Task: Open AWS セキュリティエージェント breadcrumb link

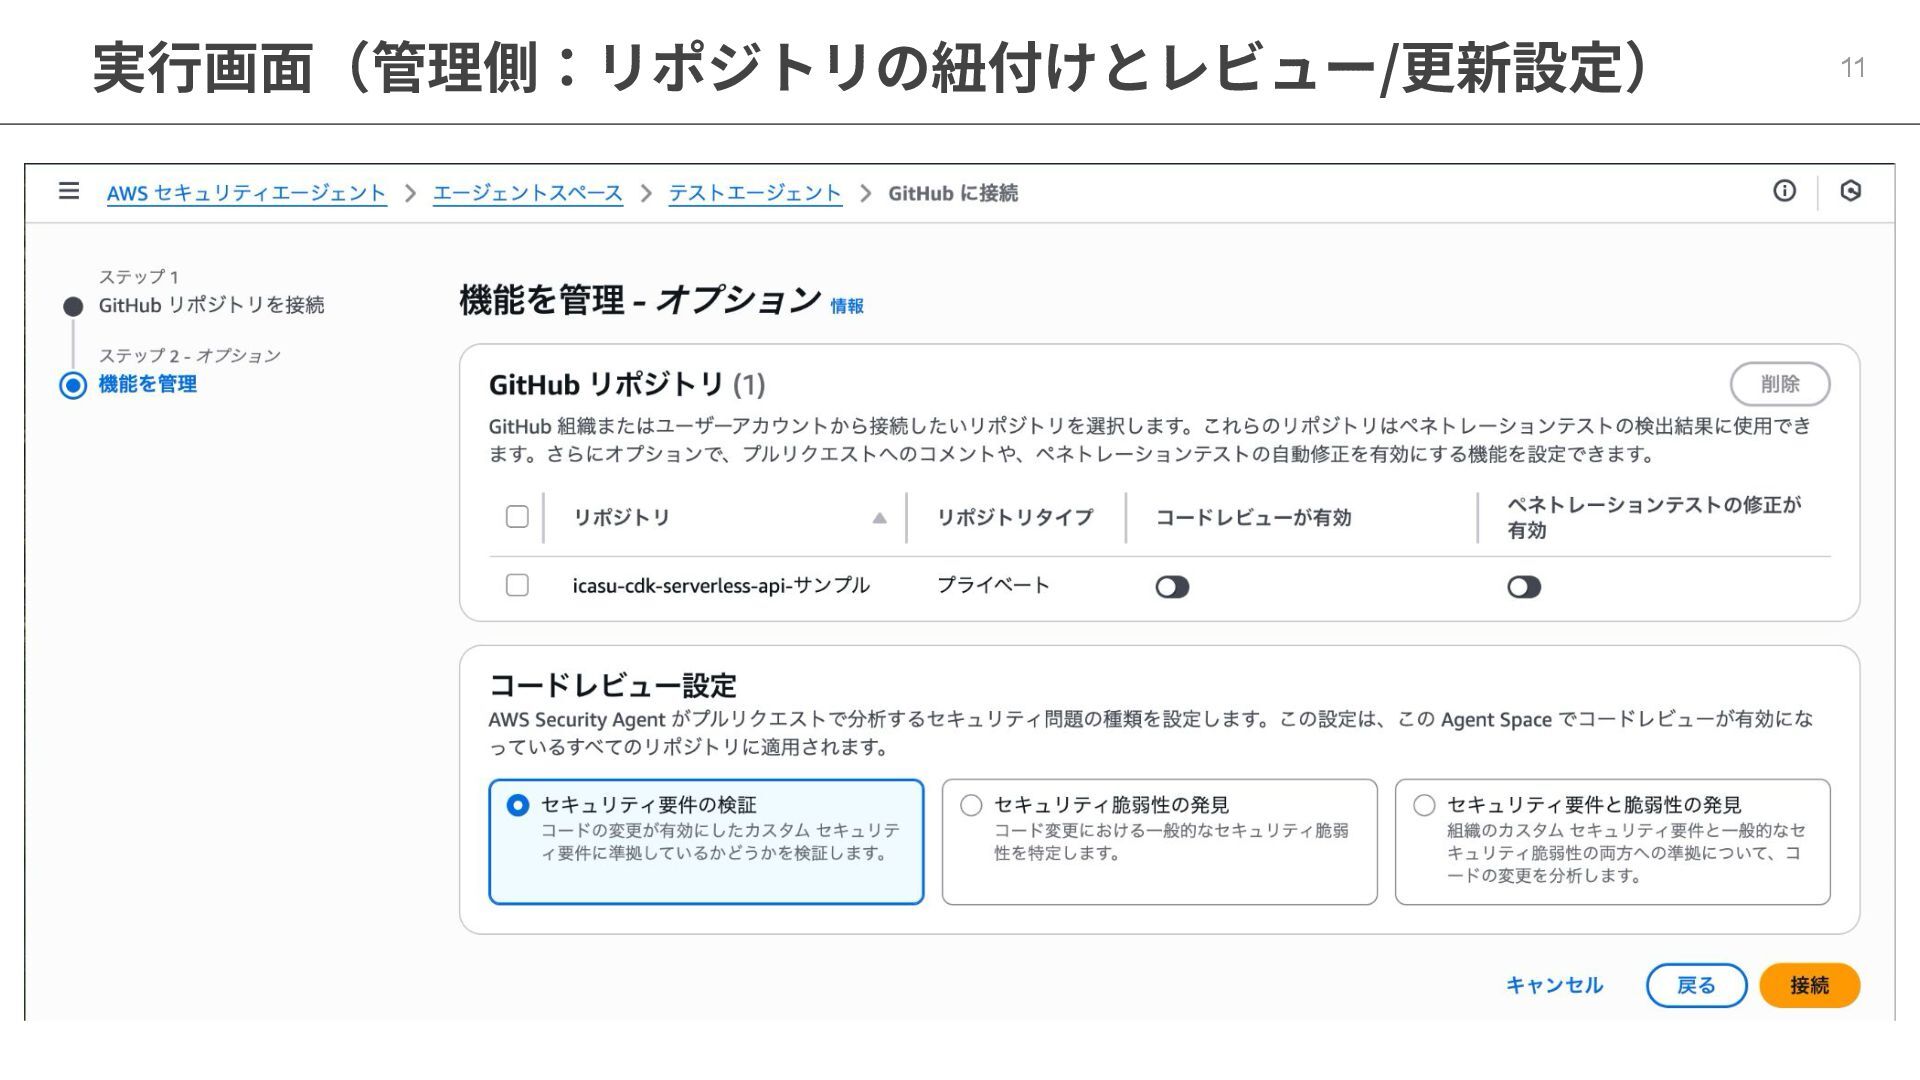Action: (x=246, y=193)
